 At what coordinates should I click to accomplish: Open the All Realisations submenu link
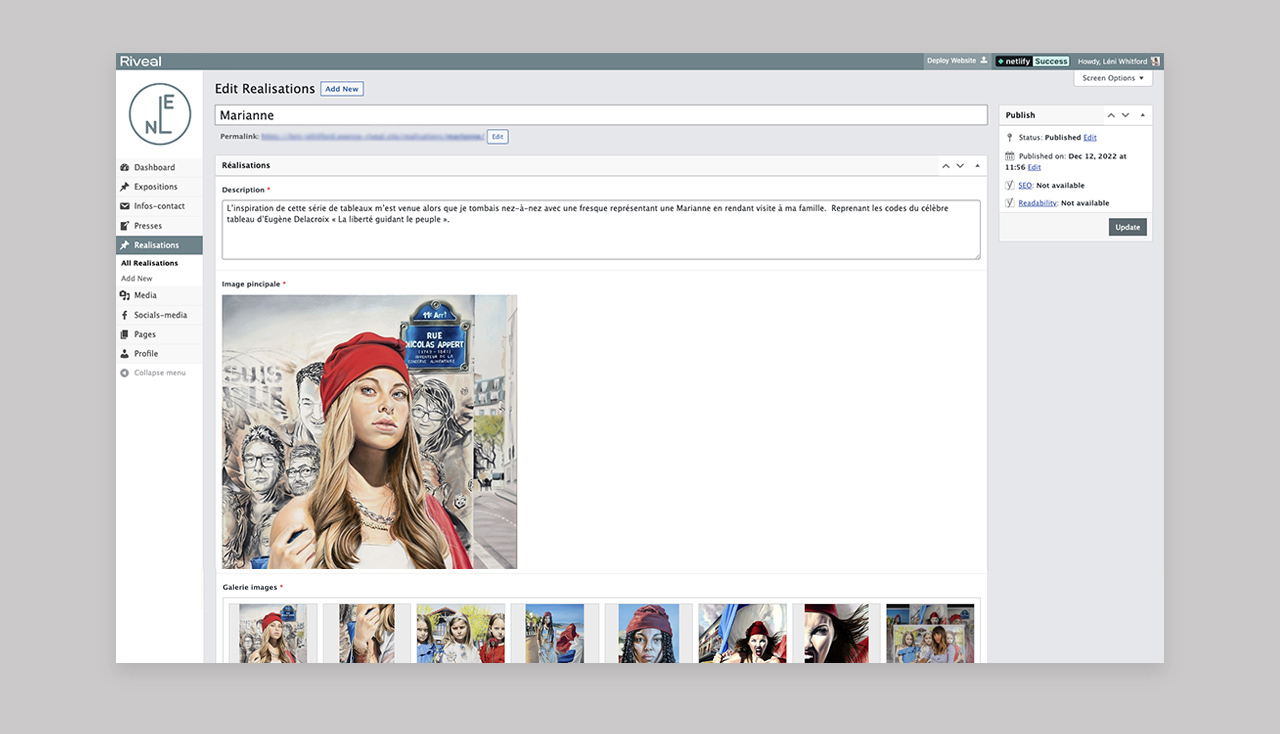click(x=149, y=263)
